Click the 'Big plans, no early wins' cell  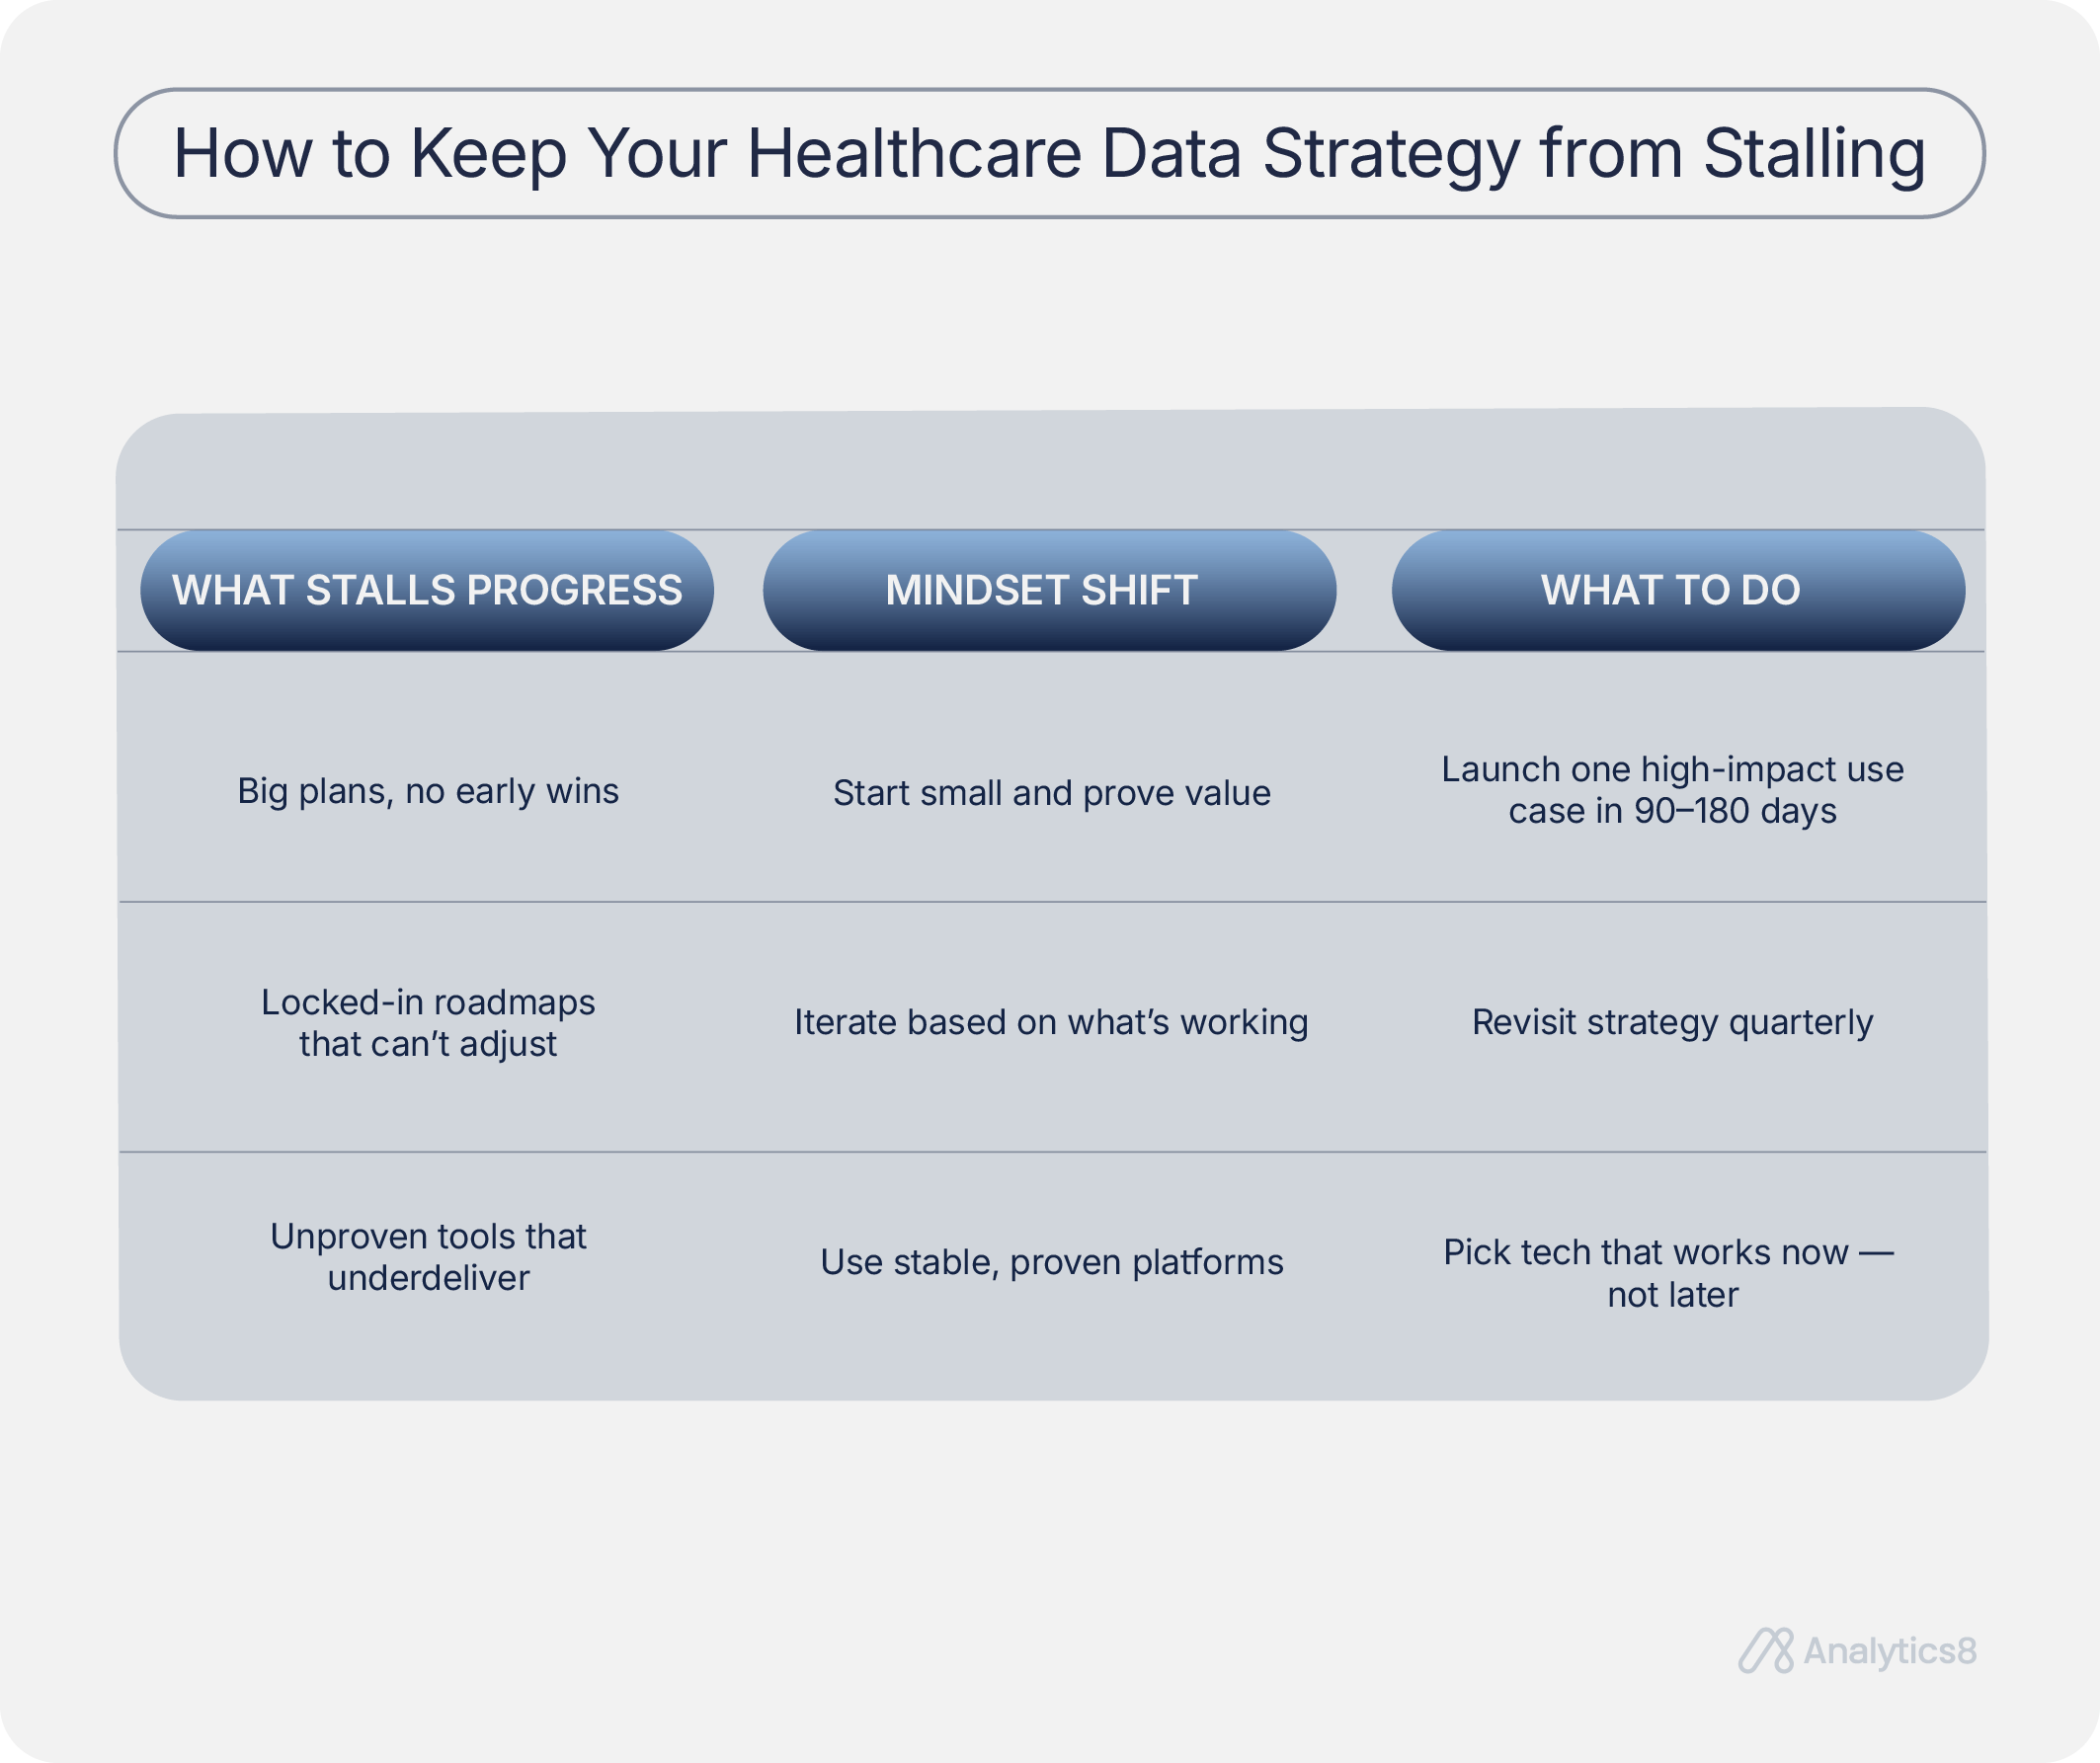pyautogui.click(x=428, y=791)
